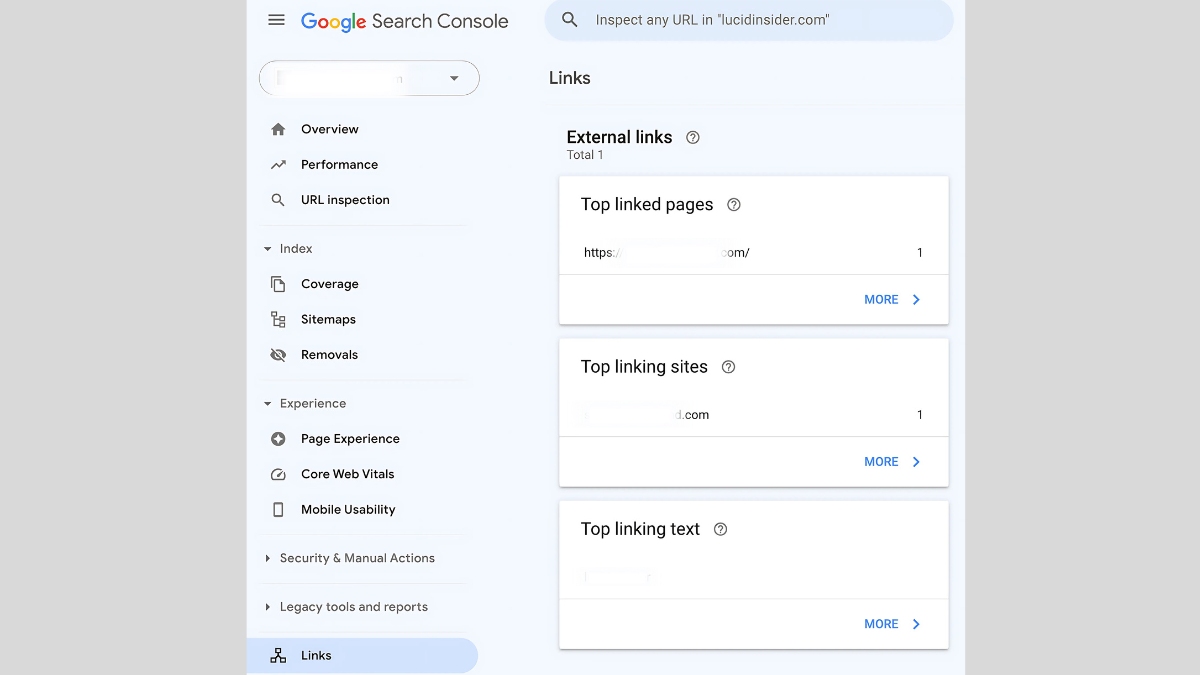The width and height of the screenshot is (1200, 675).
Task: Open the hamburger main menu
Action: [277, 20]
